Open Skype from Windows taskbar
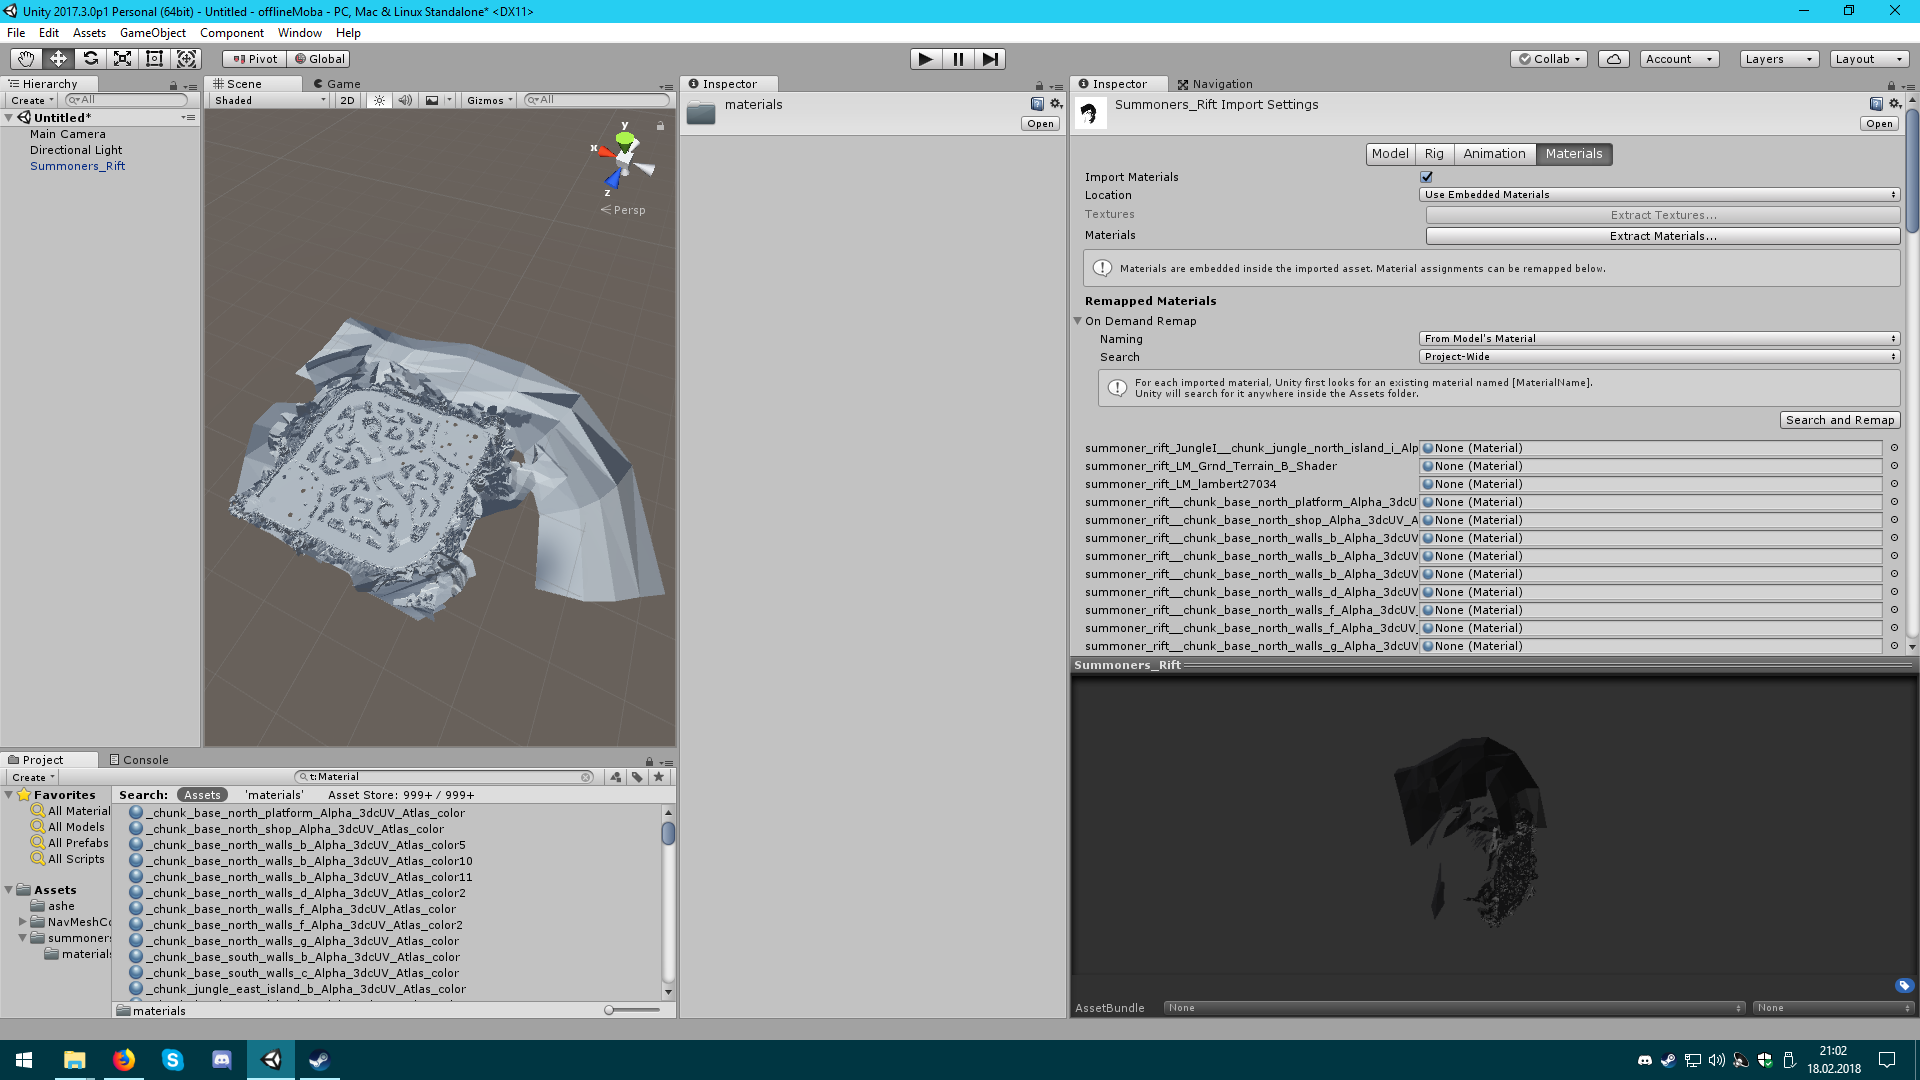This screenshot has width=1920, height=1080. (173, 1060)
